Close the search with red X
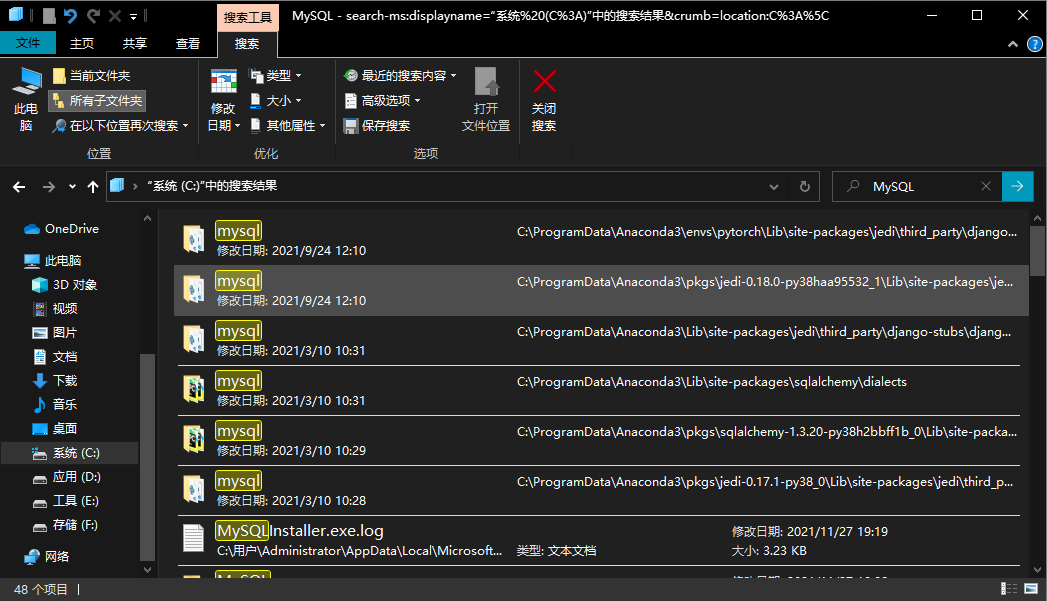Screen dimensions: 1047x601 point(544,99)
